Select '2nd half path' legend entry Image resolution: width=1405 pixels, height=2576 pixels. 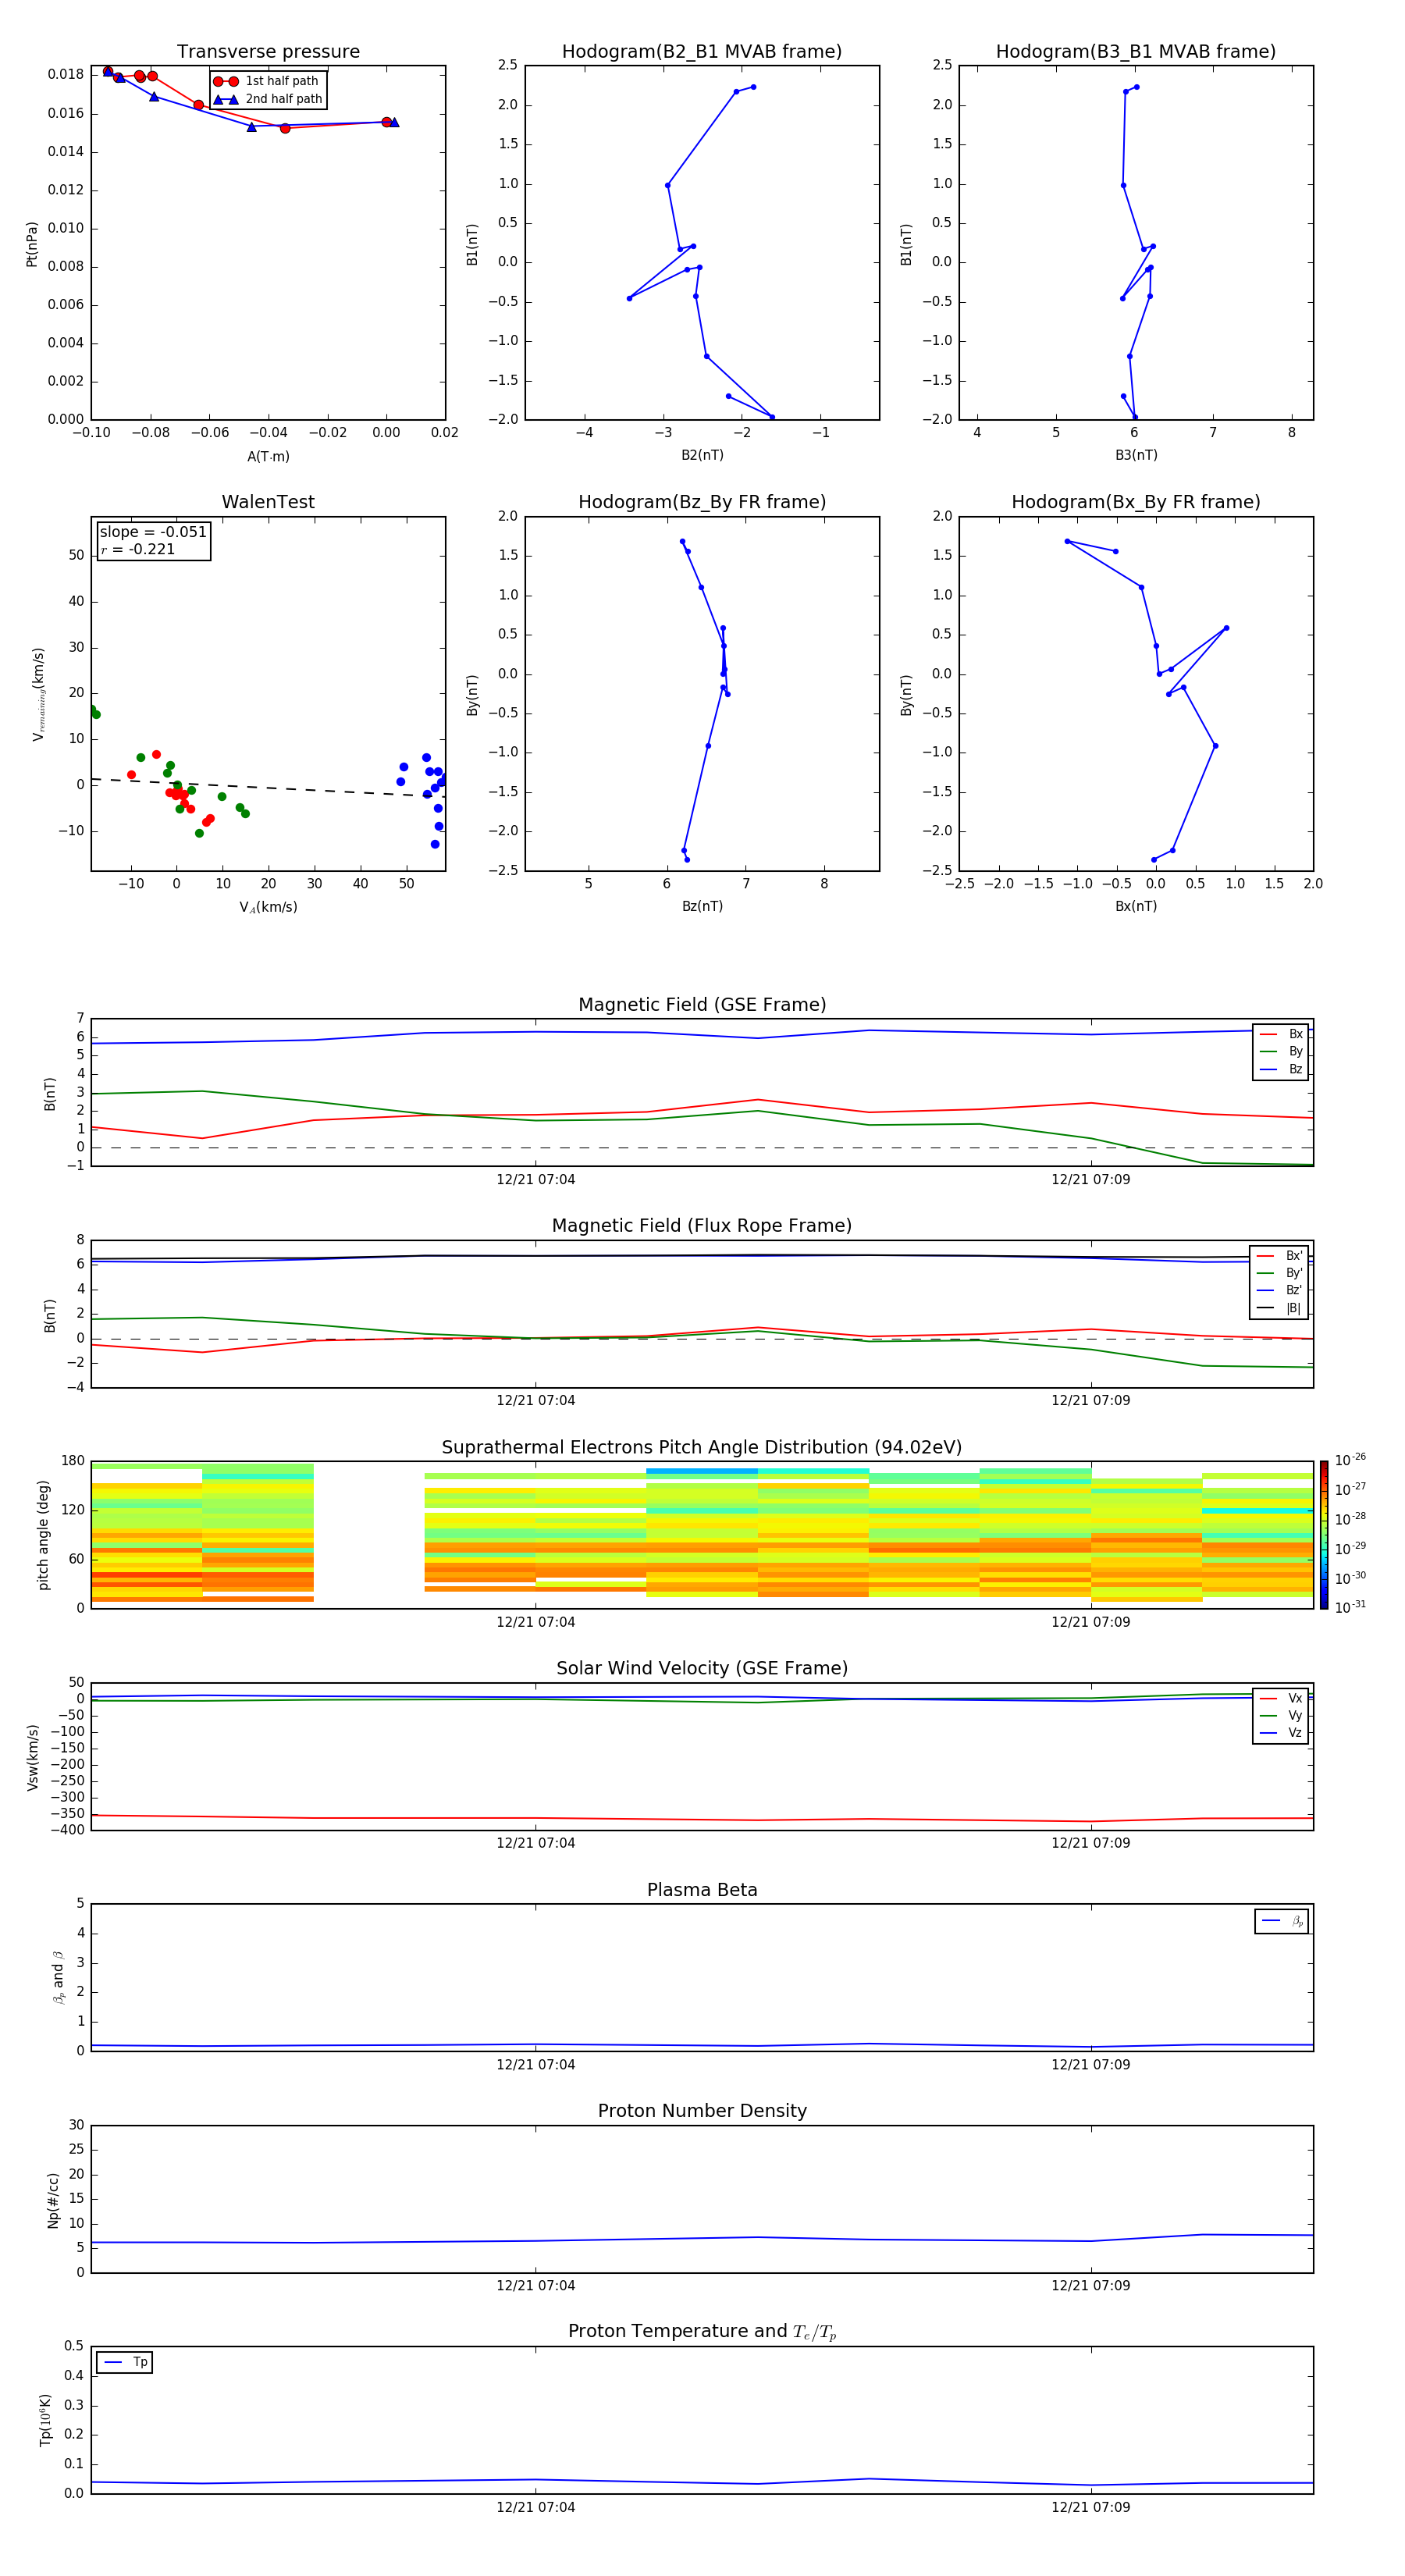pos(268,99)
